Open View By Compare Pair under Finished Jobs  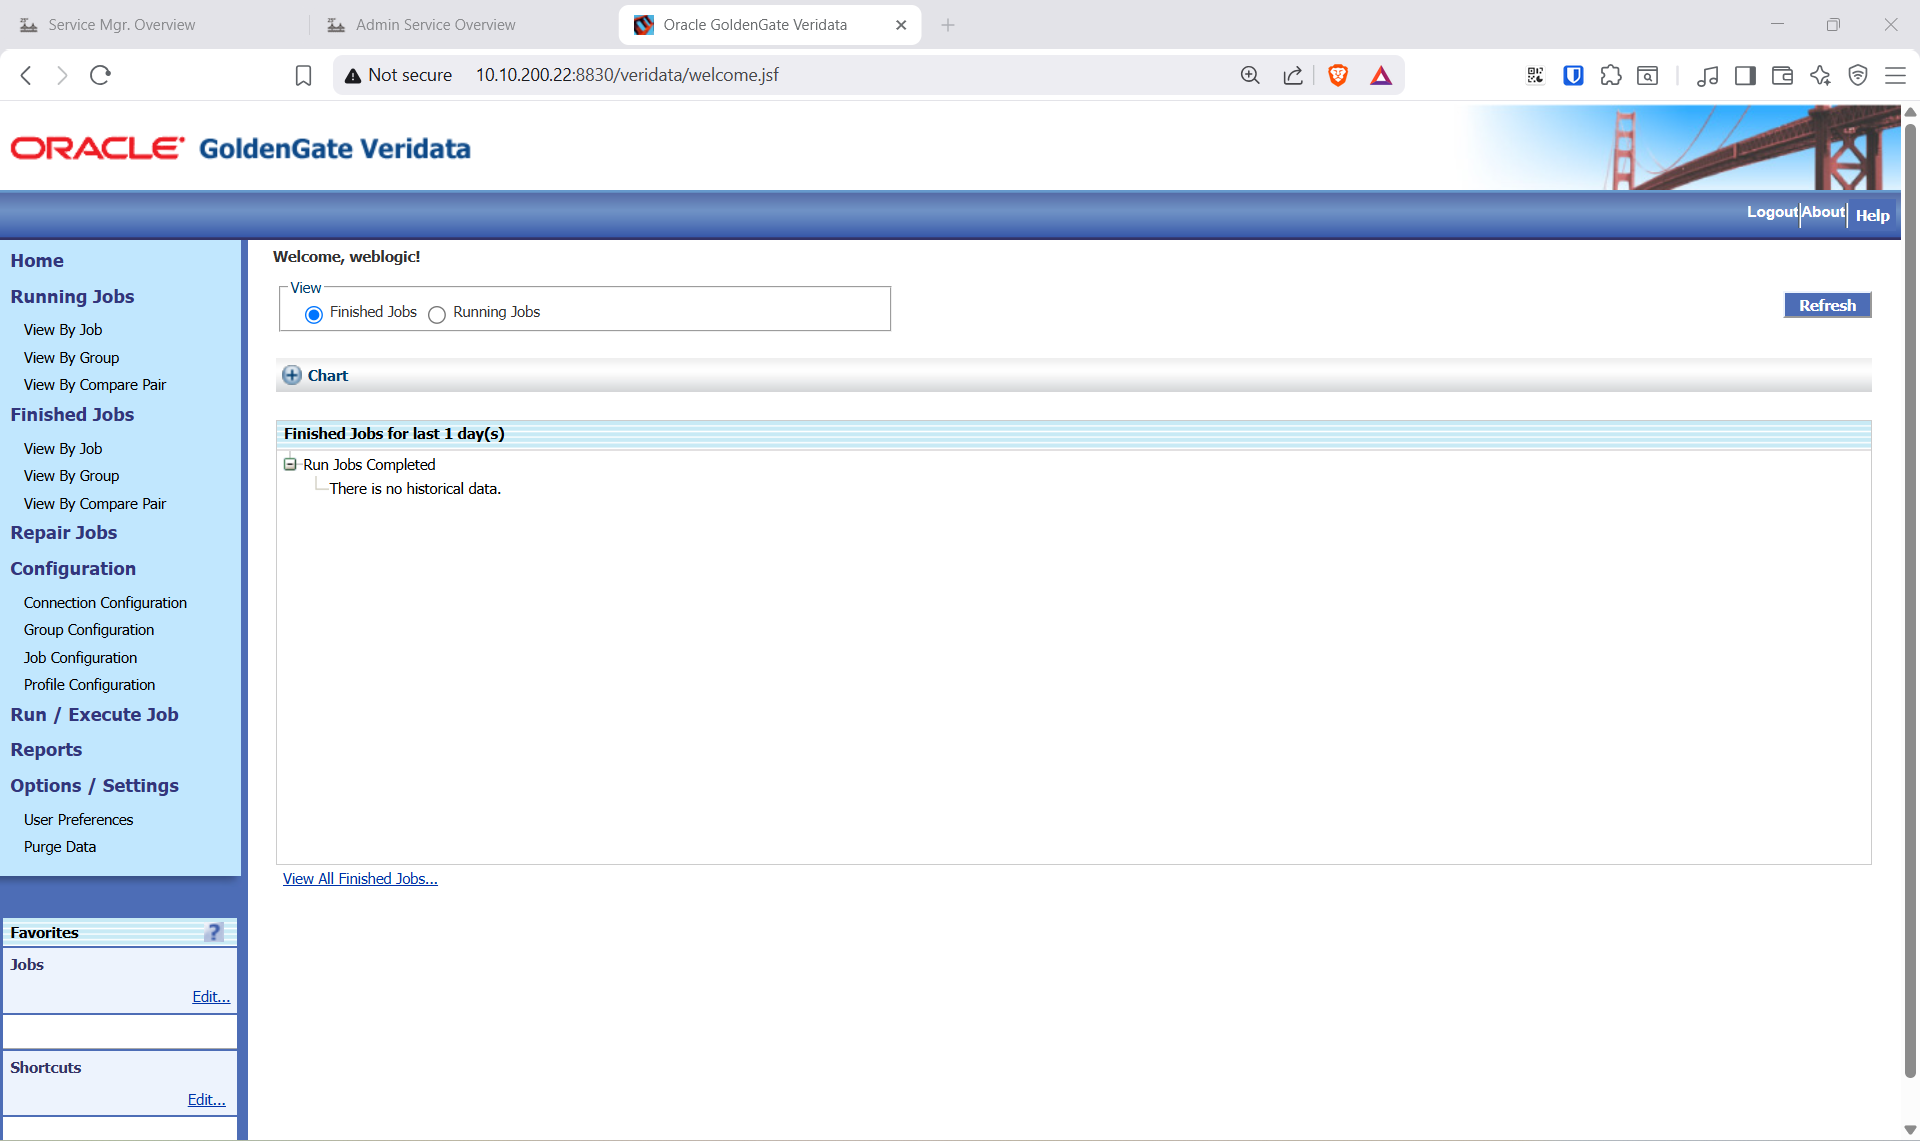tap(95, 503)
